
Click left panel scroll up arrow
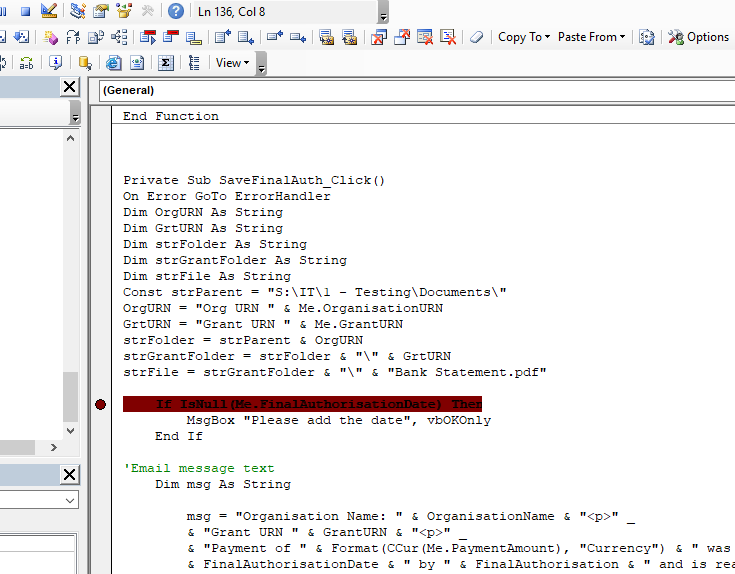[70, 138]
